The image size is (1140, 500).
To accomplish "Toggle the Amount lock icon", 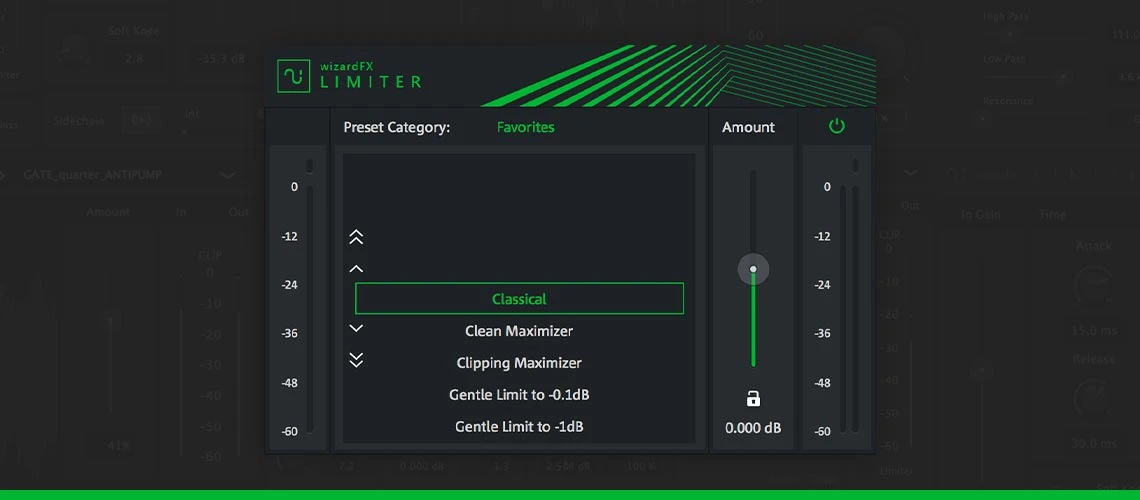I will pyautogui.click(x=753, y=398).
